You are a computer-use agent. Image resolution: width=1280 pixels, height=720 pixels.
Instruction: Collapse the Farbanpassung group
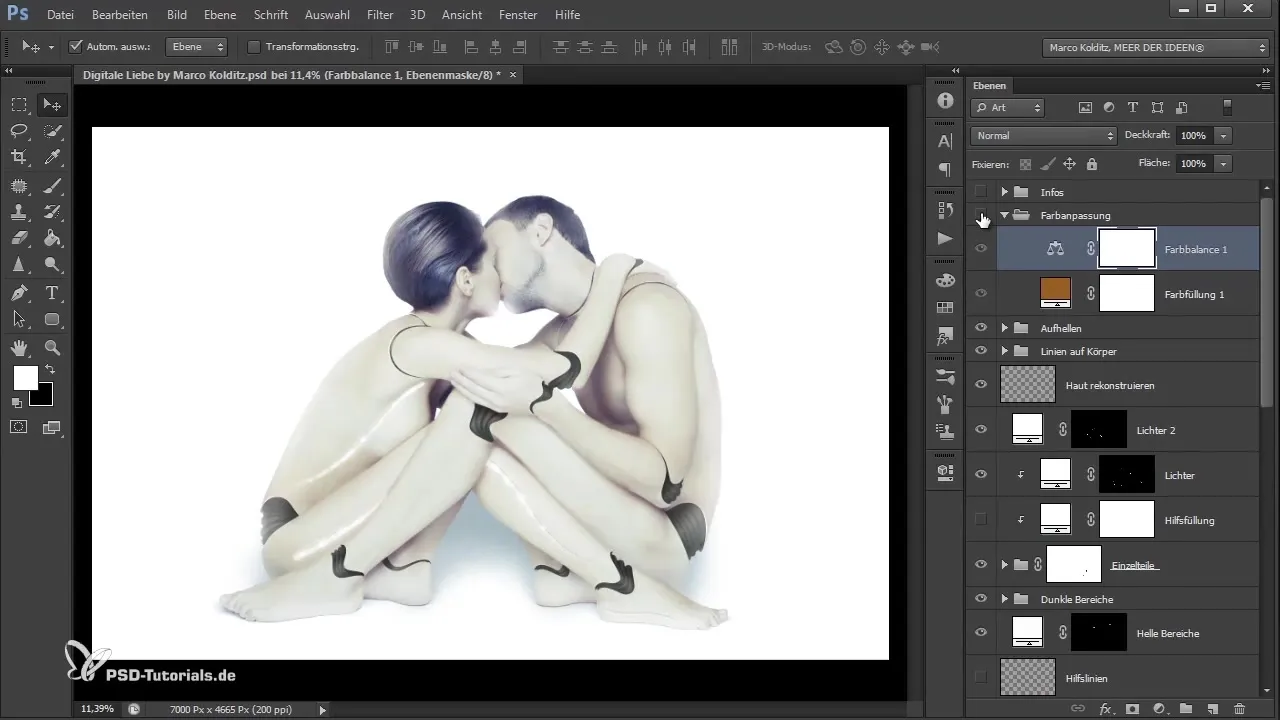pyautogui.click(x=1004, y=215)
